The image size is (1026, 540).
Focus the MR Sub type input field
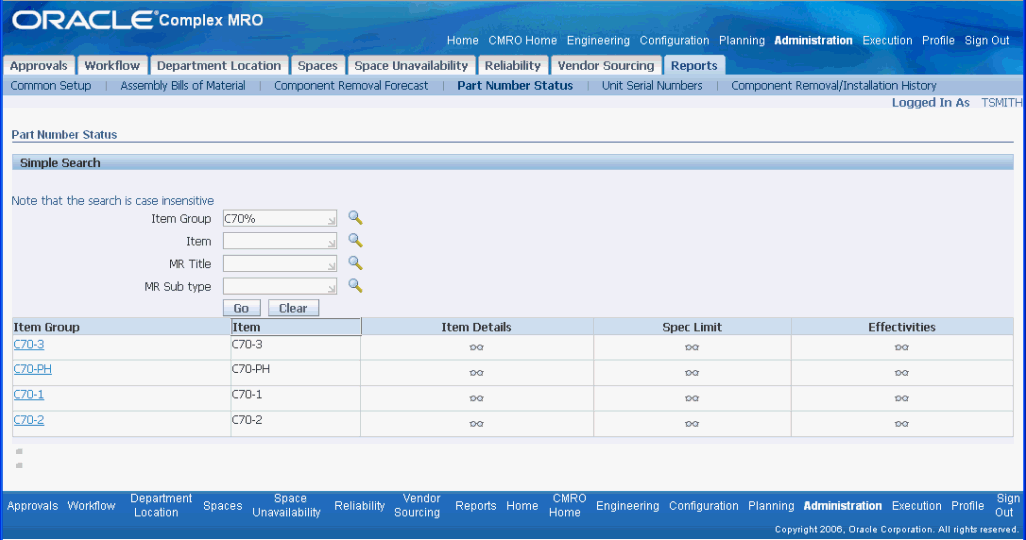point(280,287)
